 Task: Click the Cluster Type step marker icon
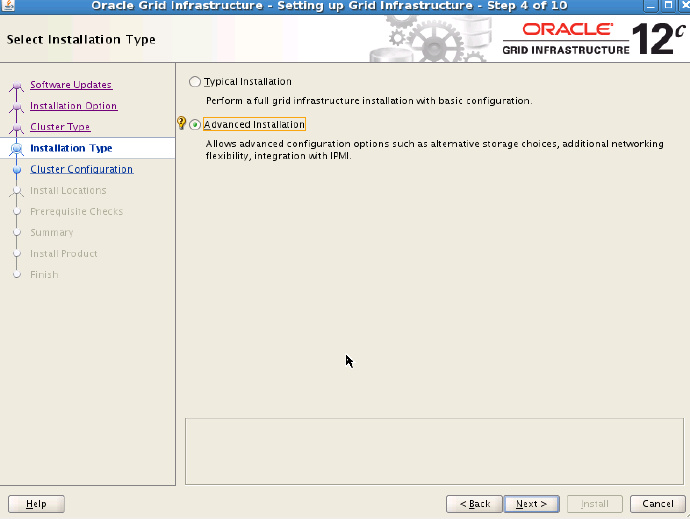[x=17, y=128]
